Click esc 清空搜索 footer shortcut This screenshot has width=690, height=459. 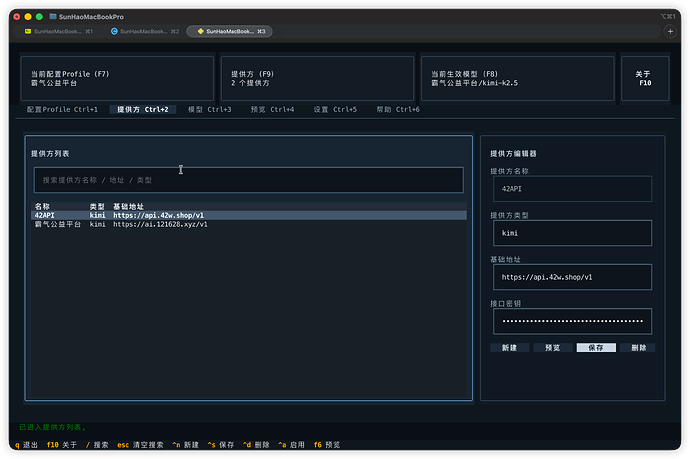[140, 445]
